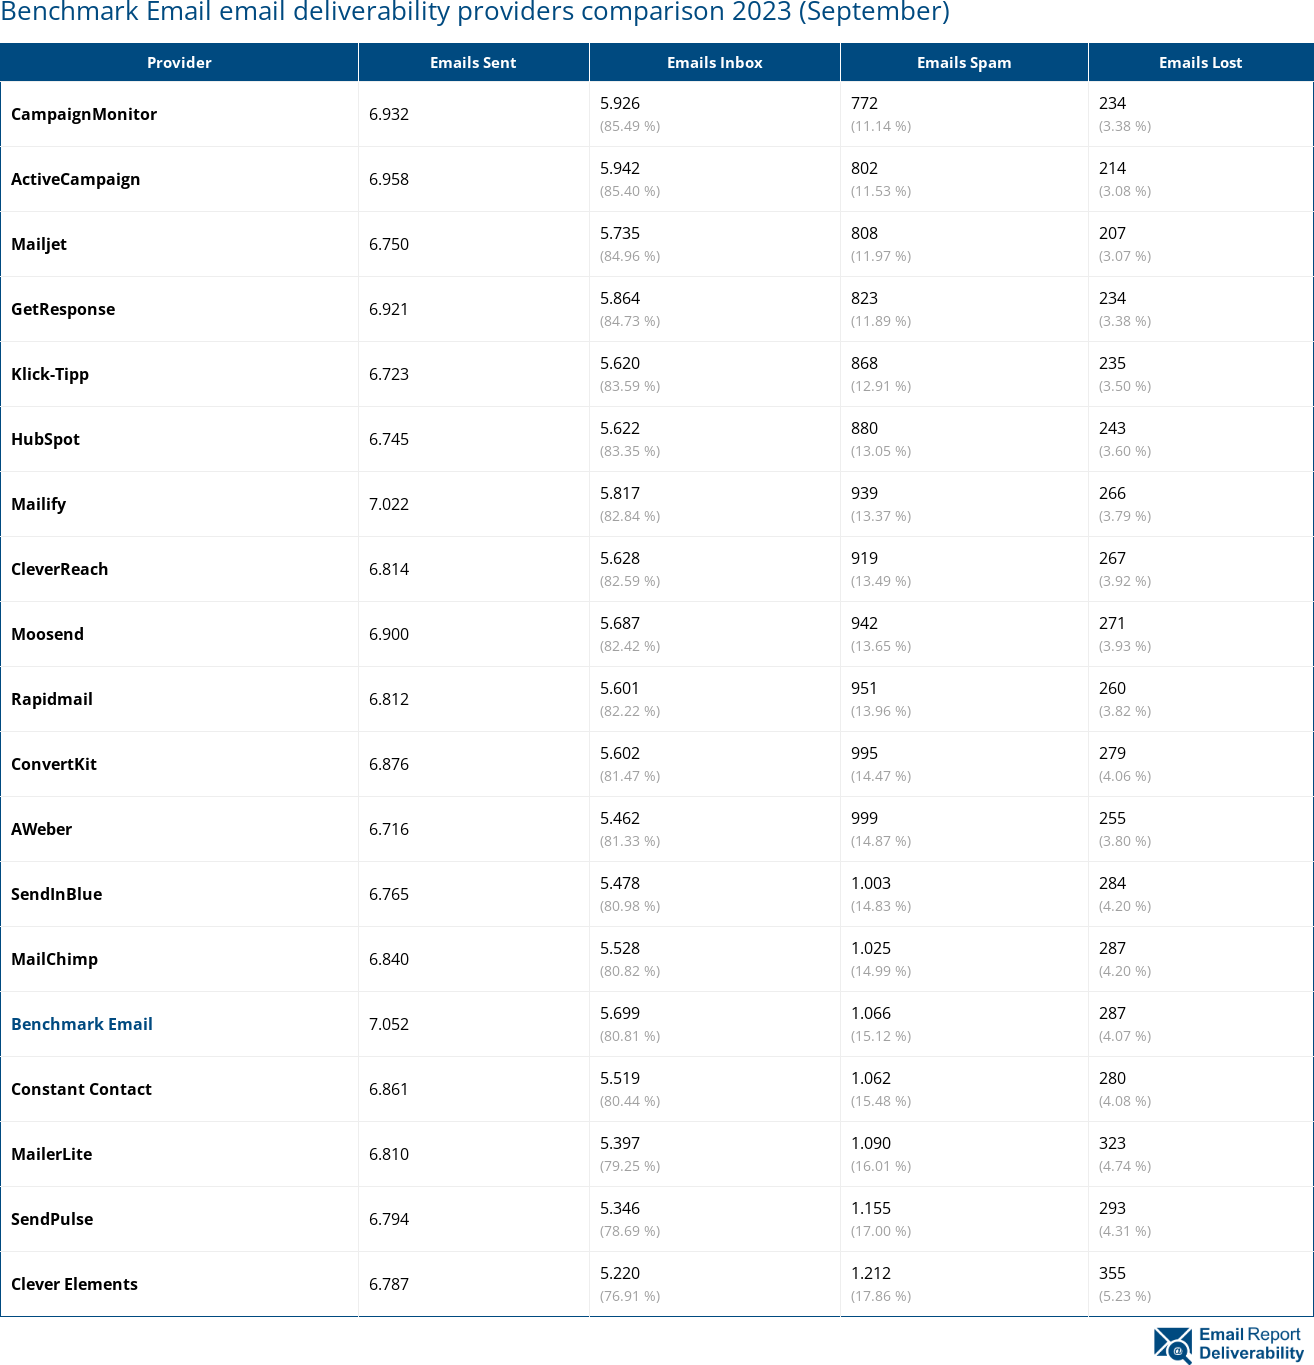Image resolution: width=1314 pixels, height=1365 pixels.
Task: Click the 5.23 % lost rate for Clever Elements
Action: 1125,1296
